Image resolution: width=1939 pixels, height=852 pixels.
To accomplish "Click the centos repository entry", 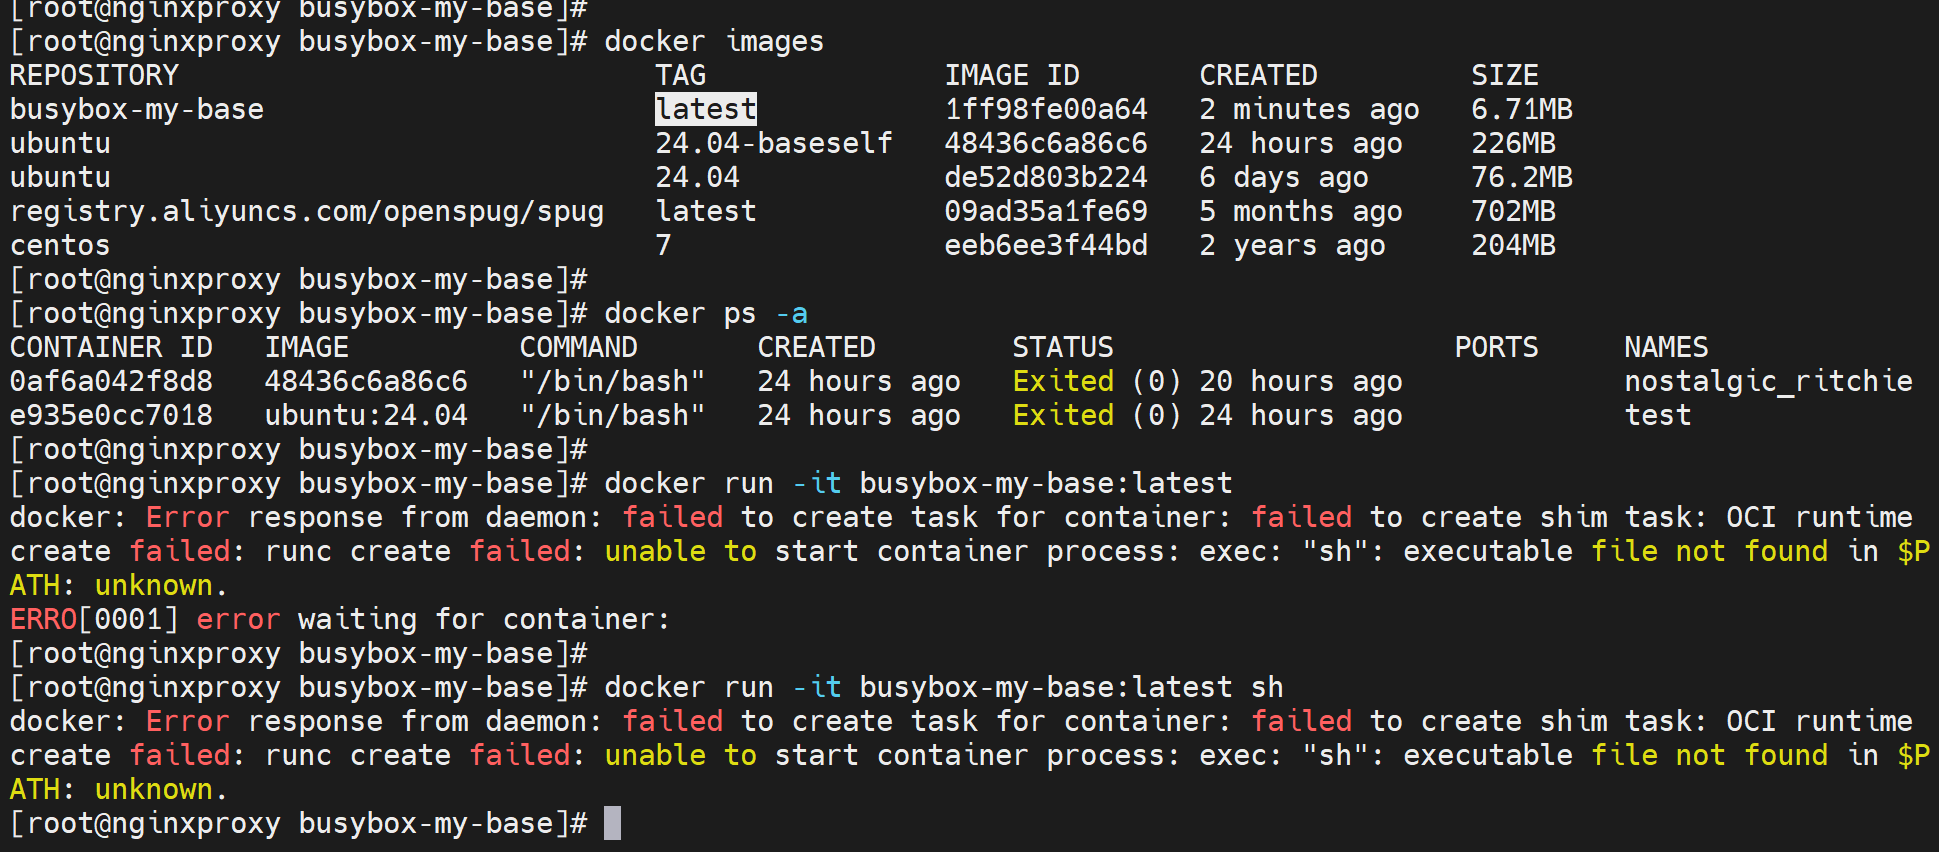I will click(x=60, y=245).
